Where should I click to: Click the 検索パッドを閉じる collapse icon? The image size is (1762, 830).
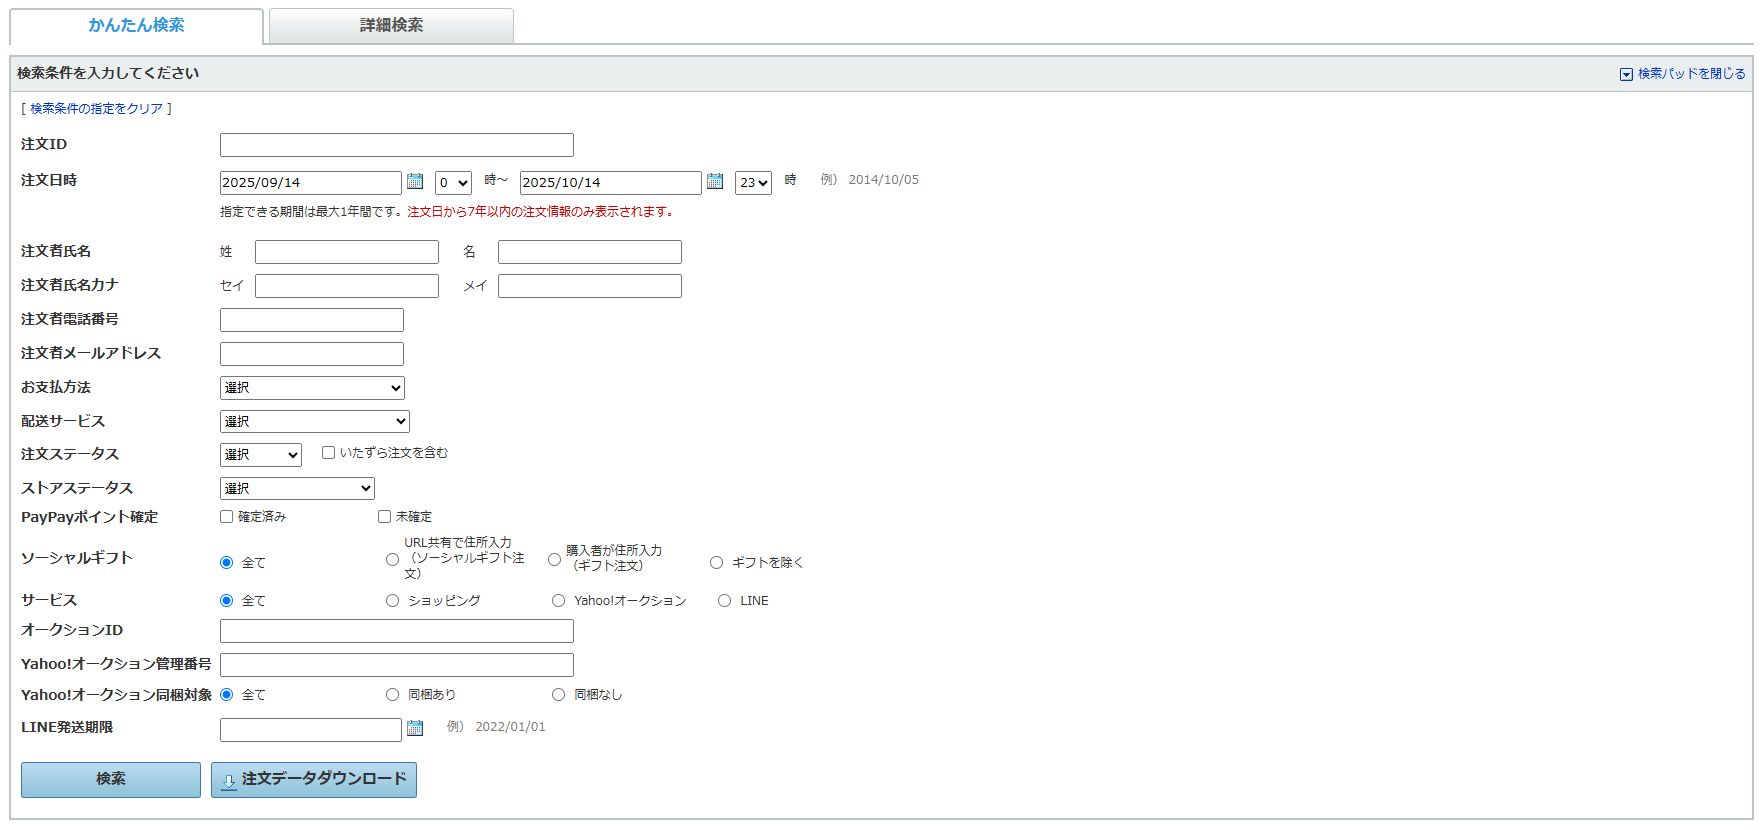1626,74
